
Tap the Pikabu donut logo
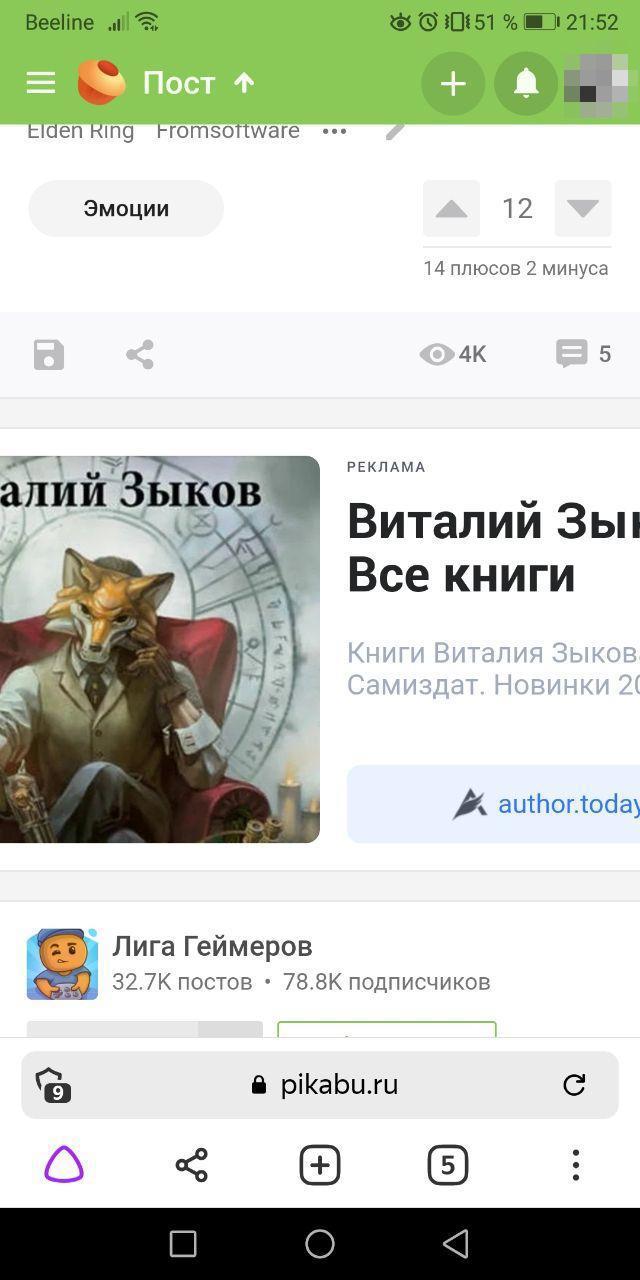pyautogui.click(x=102, y=83)
